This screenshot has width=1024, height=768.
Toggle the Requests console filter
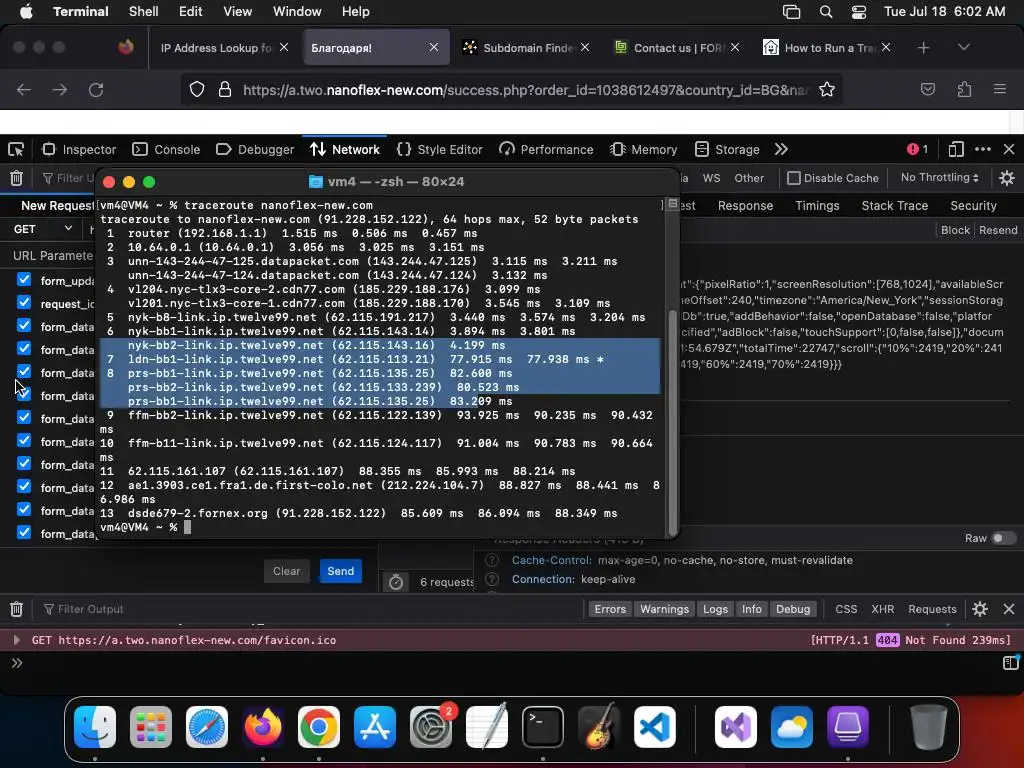click(932, 609)
